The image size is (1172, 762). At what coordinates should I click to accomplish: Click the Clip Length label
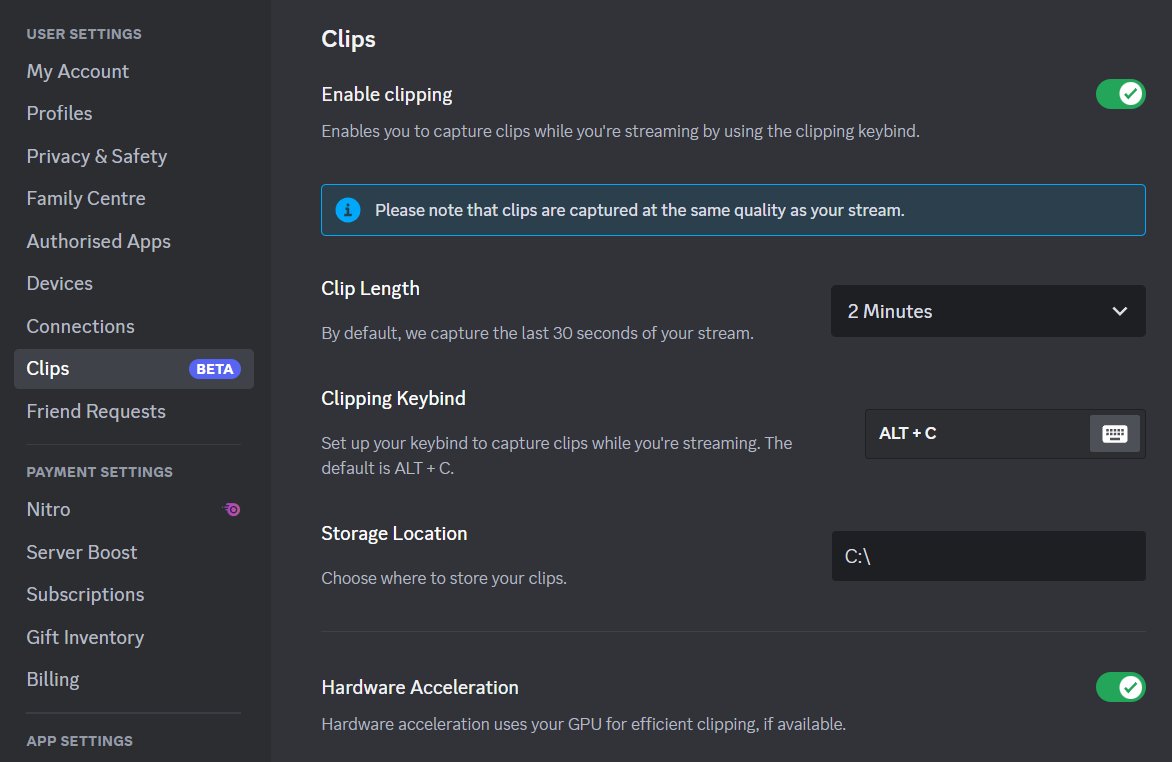tap(370, 289)
